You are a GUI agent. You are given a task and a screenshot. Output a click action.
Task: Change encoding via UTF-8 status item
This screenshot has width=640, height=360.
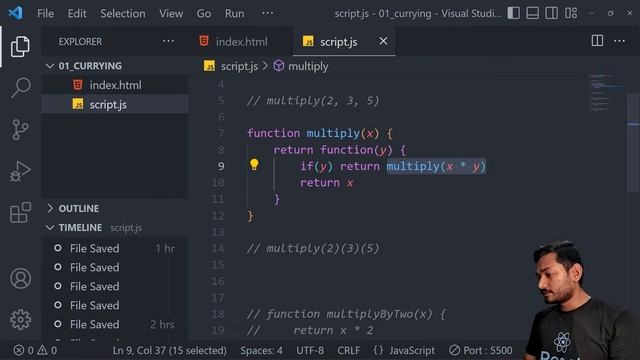(310, 350)
